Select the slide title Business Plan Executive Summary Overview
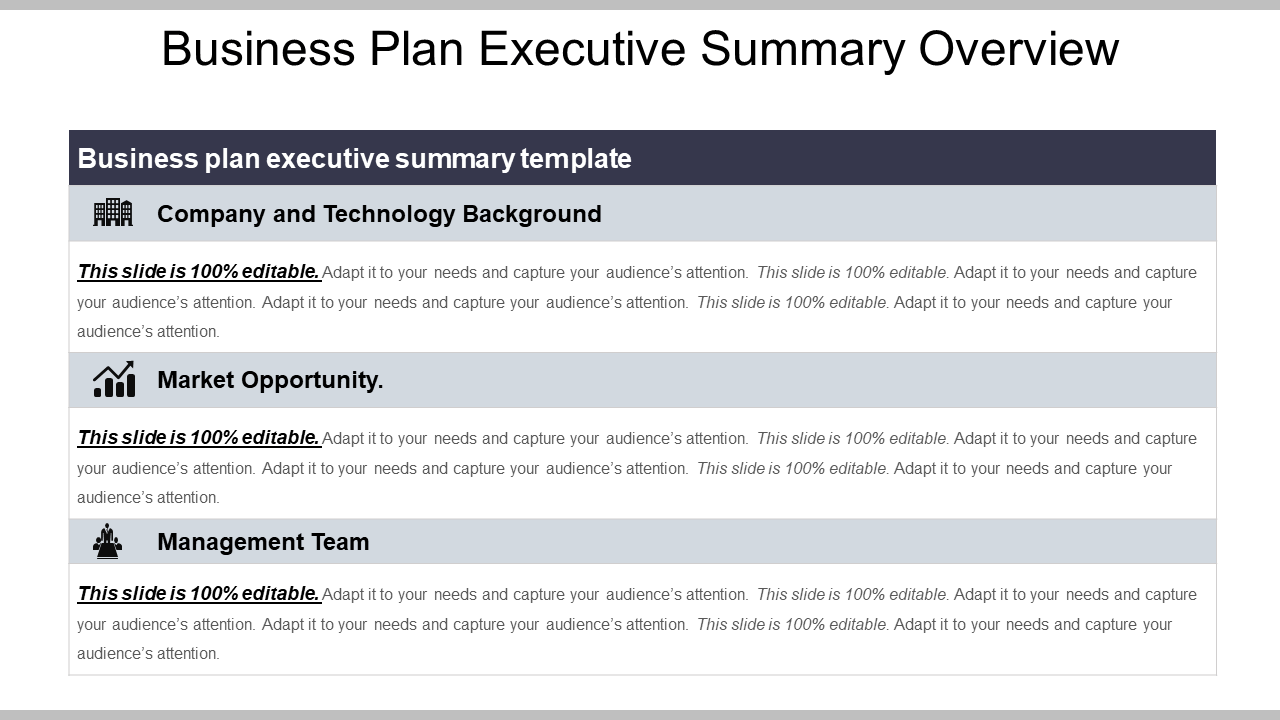The height and width of the screenshot is (720, 1280). click(x=640, y=48)
